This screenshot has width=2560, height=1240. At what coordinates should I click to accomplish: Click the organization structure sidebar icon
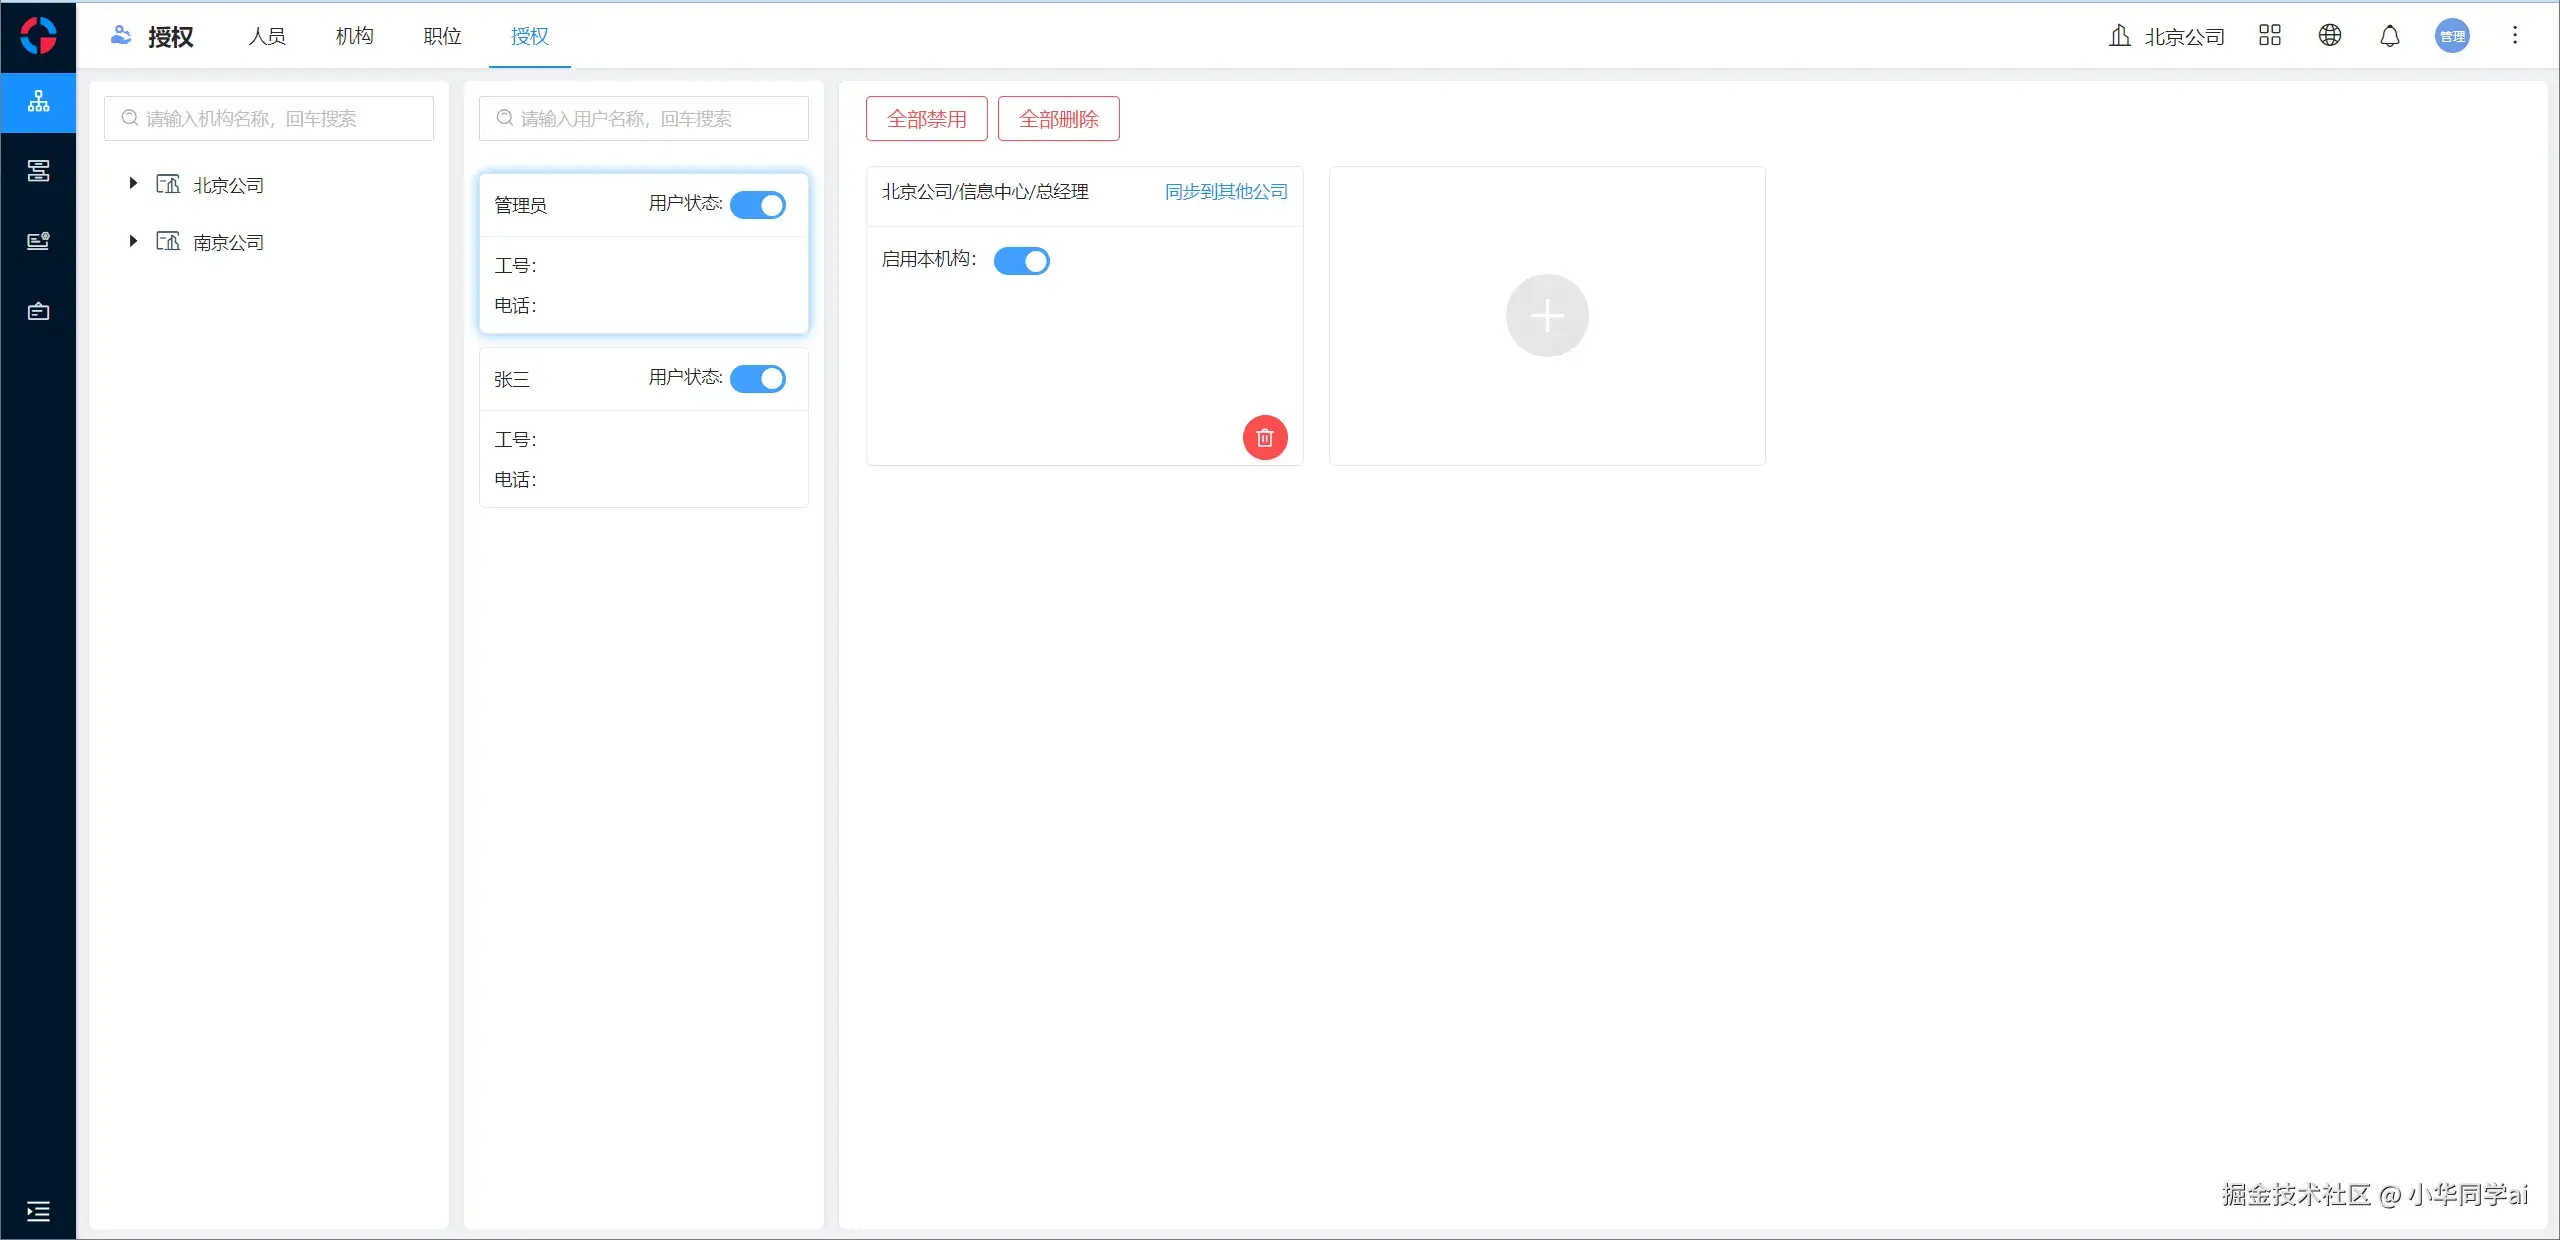tap(38, 102)
